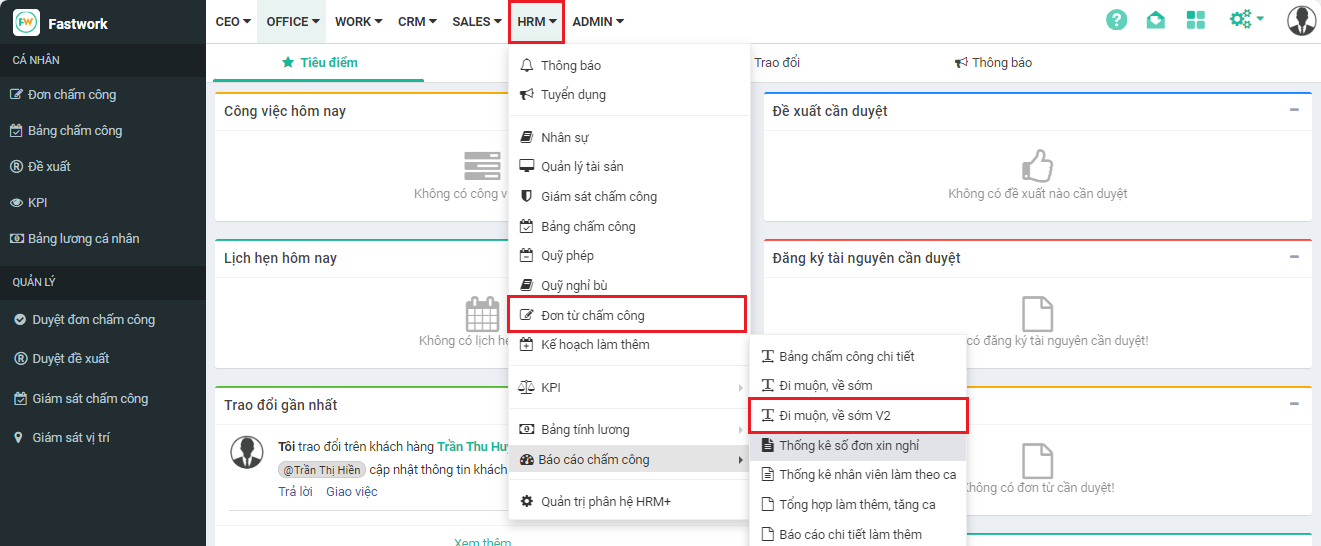Open the inbox envelope icon in header
1321x546 pixels.
[1155, 20]
